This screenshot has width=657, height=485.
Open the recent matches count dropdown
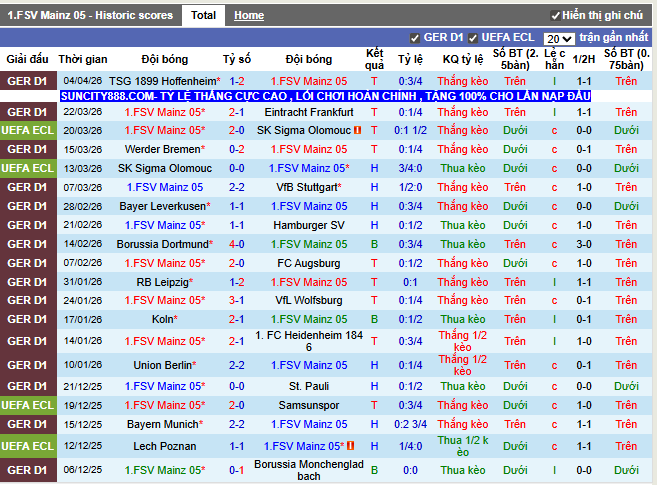click(x=559, y=38)
